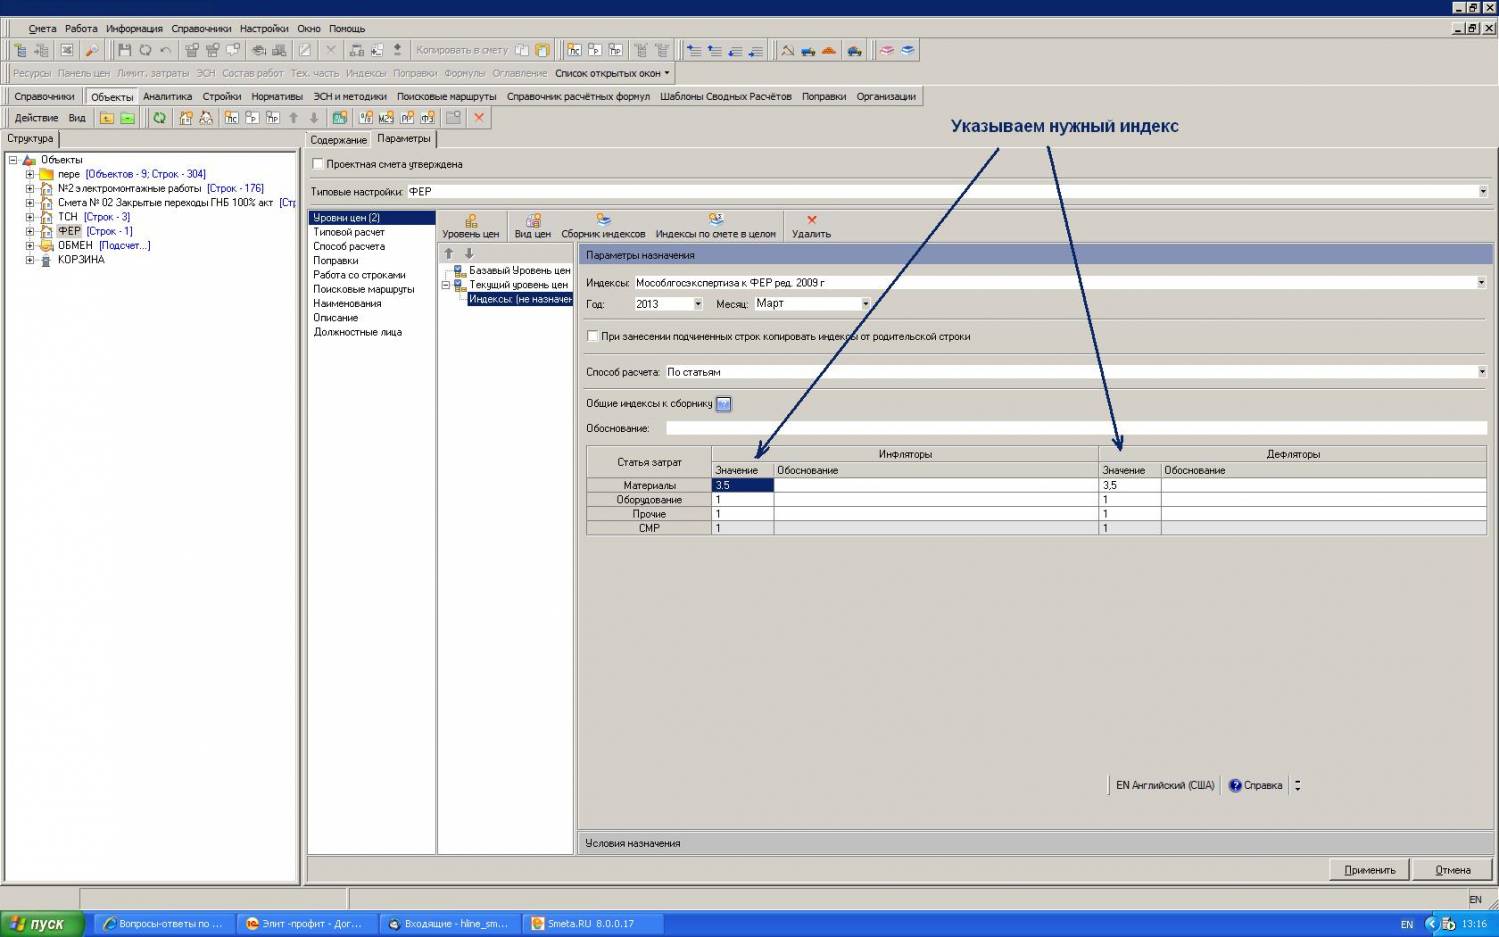Open the Год 2013 dropdown
Image resolution: width=1499 pixels, height=937 pixels.
(697, 304)
